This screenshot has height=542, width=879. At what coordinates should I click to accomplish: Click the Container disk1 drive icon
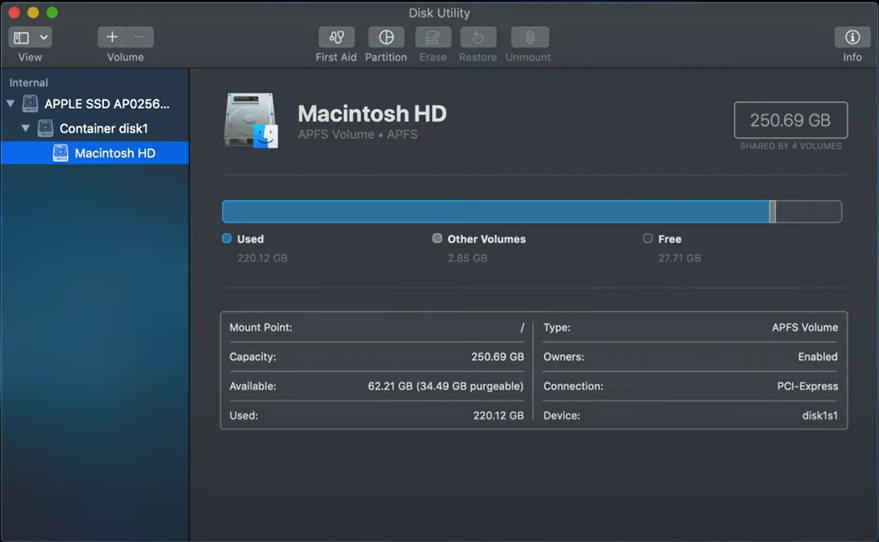pos(45,128)
